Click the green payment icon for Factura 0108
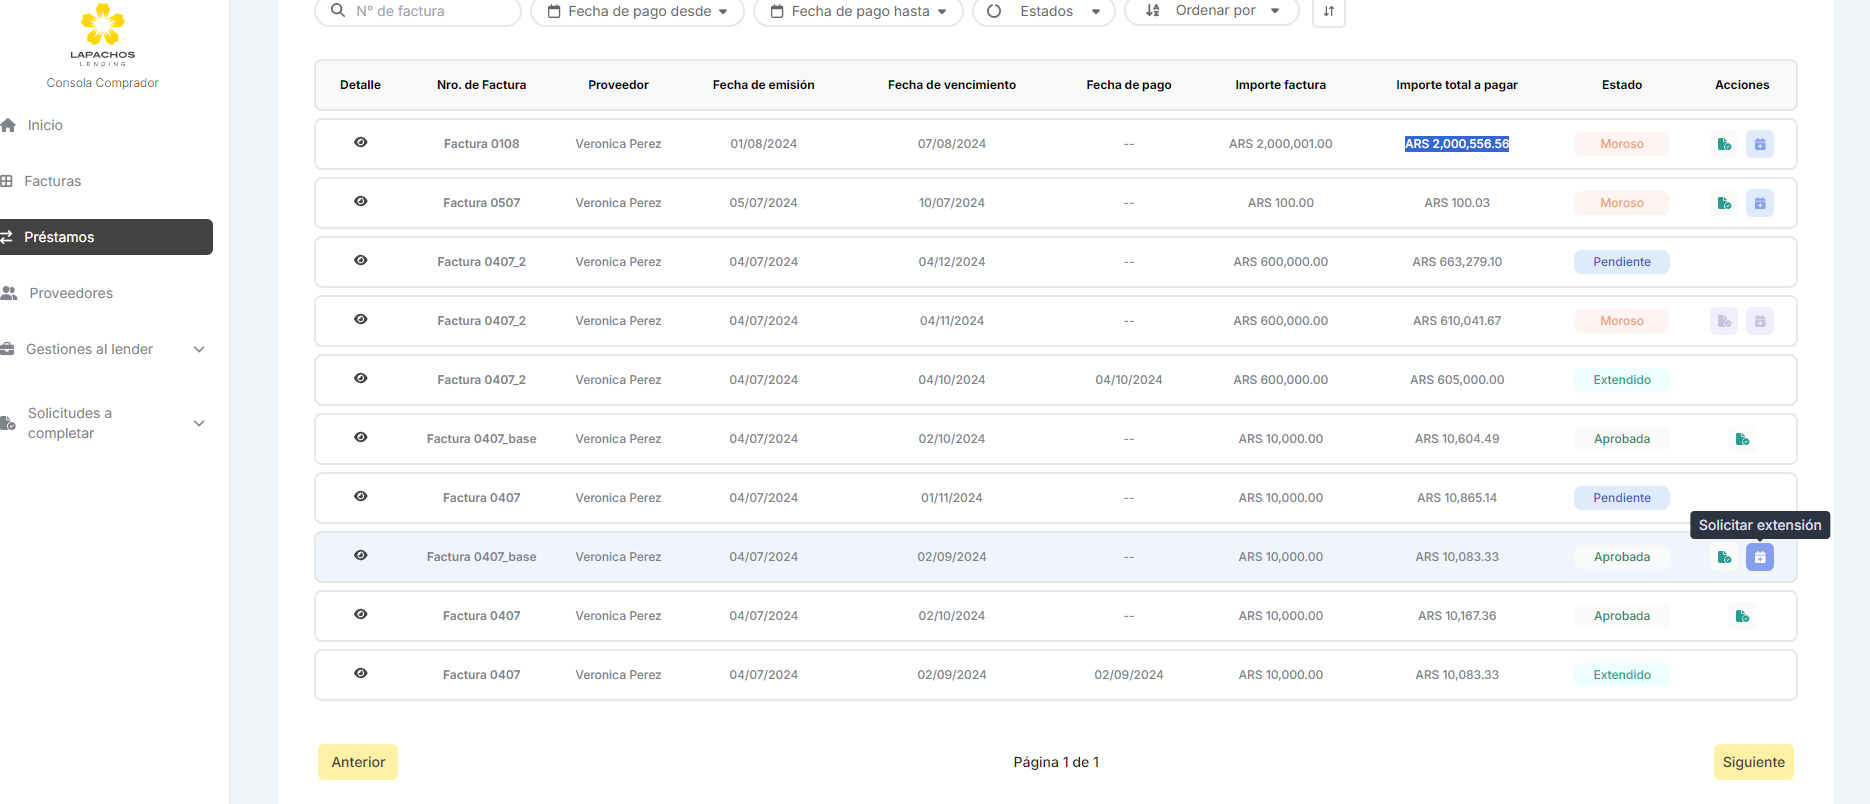The width and height of the screenshot is (1870, 804). coord(1724,144)
